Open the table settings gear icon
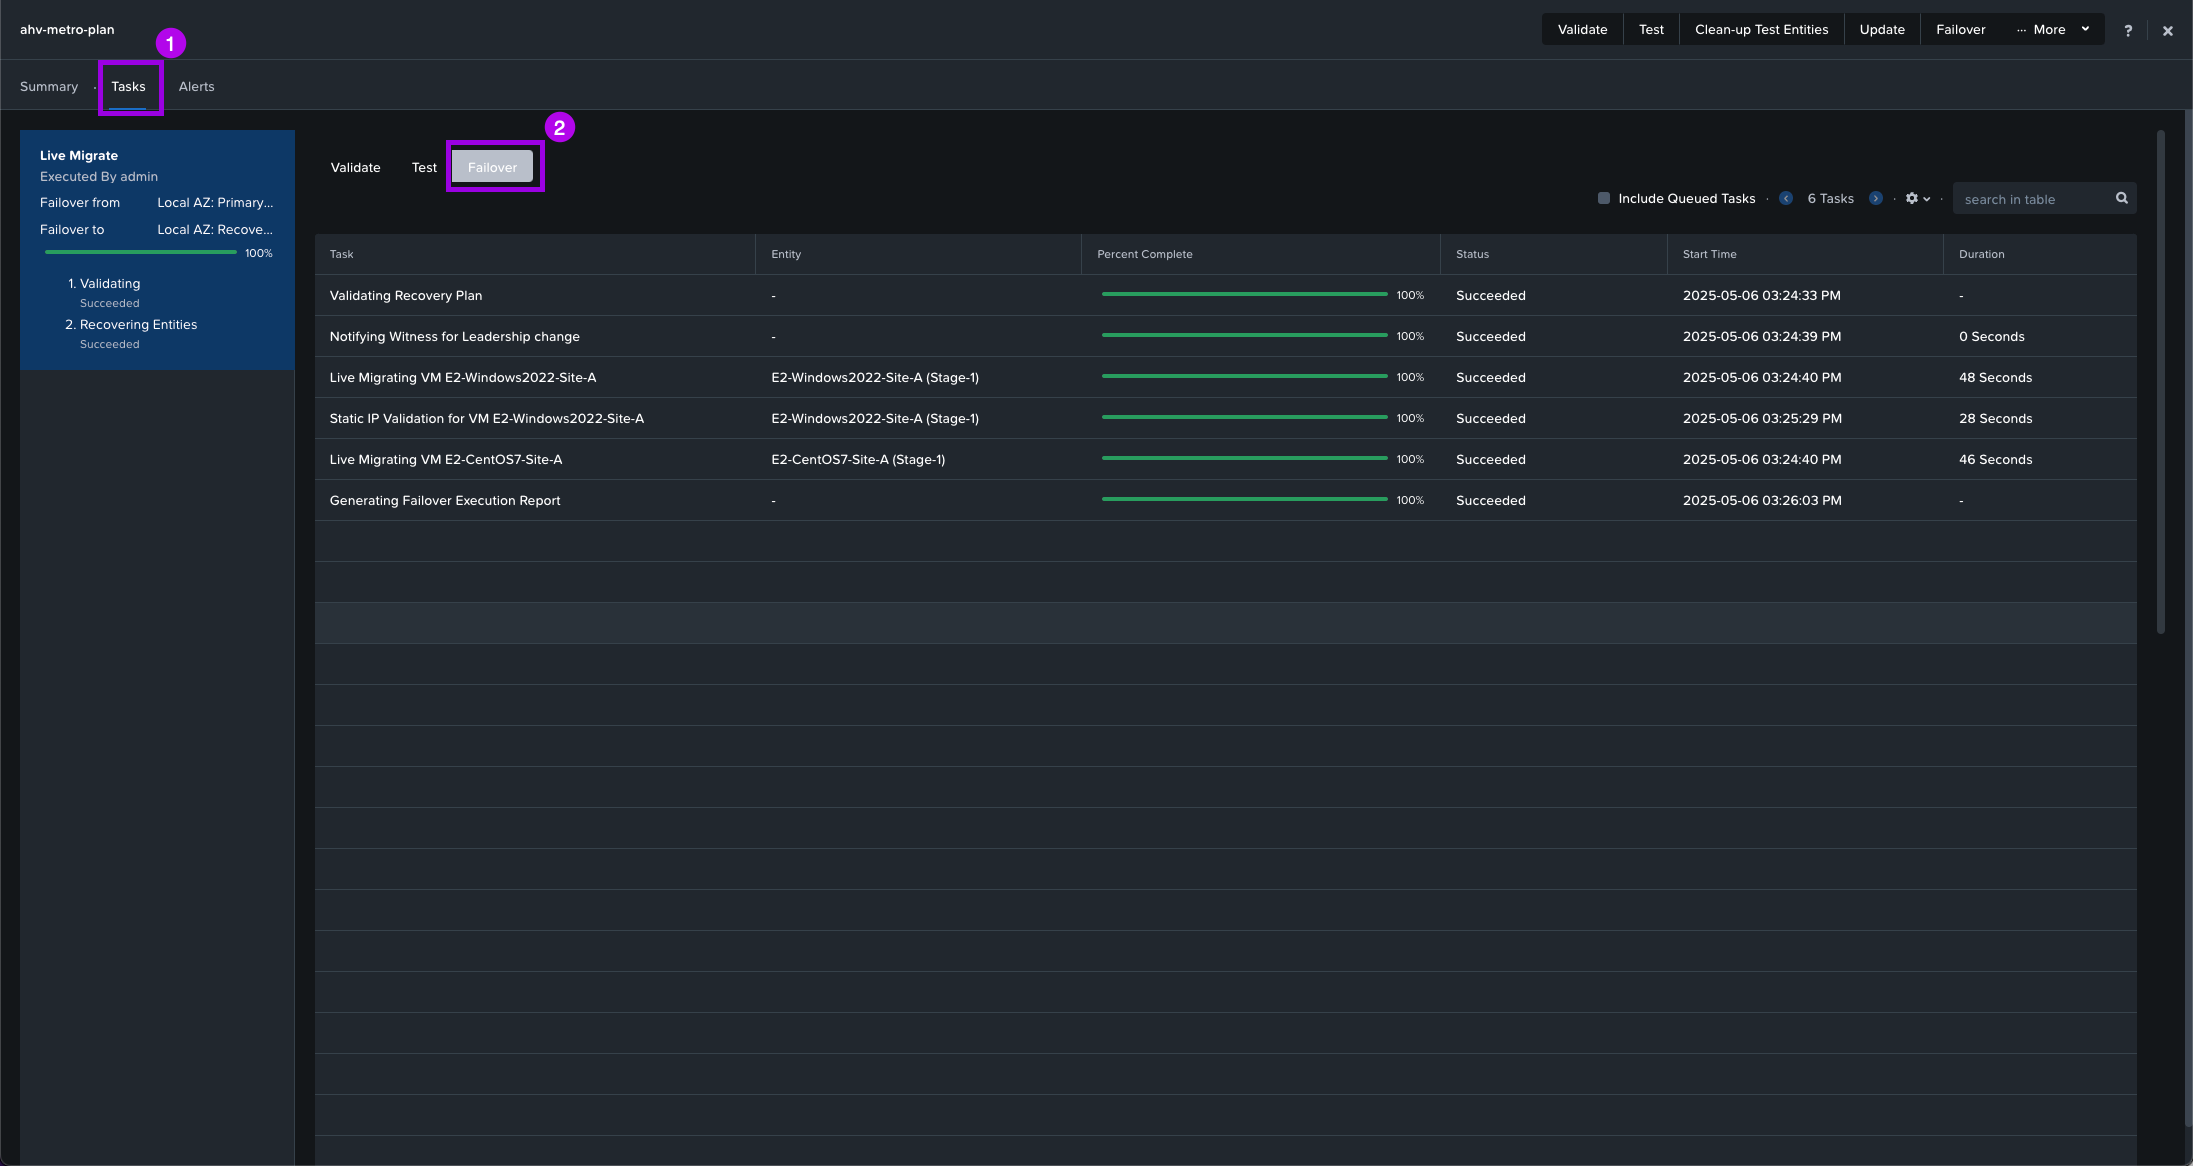The height and width of the screenshot is (1166, 2193). pyautogui.click(x=1912, y=198)
